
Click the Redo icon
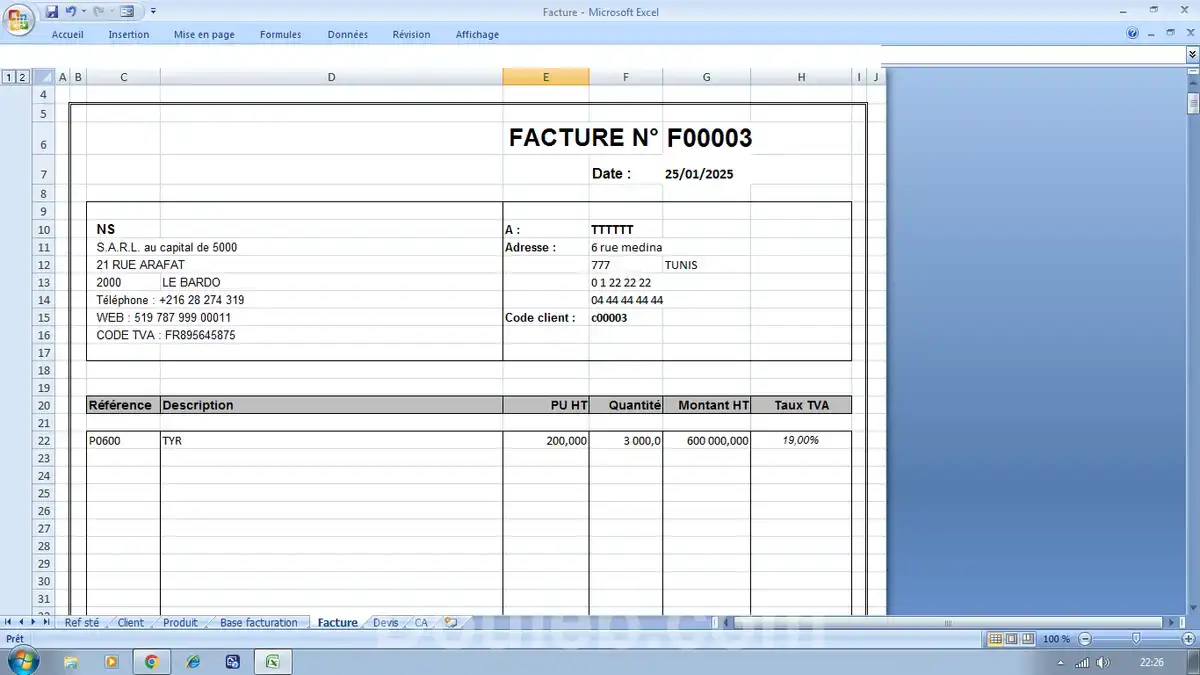pyautogui.click(x=99, y=11)
